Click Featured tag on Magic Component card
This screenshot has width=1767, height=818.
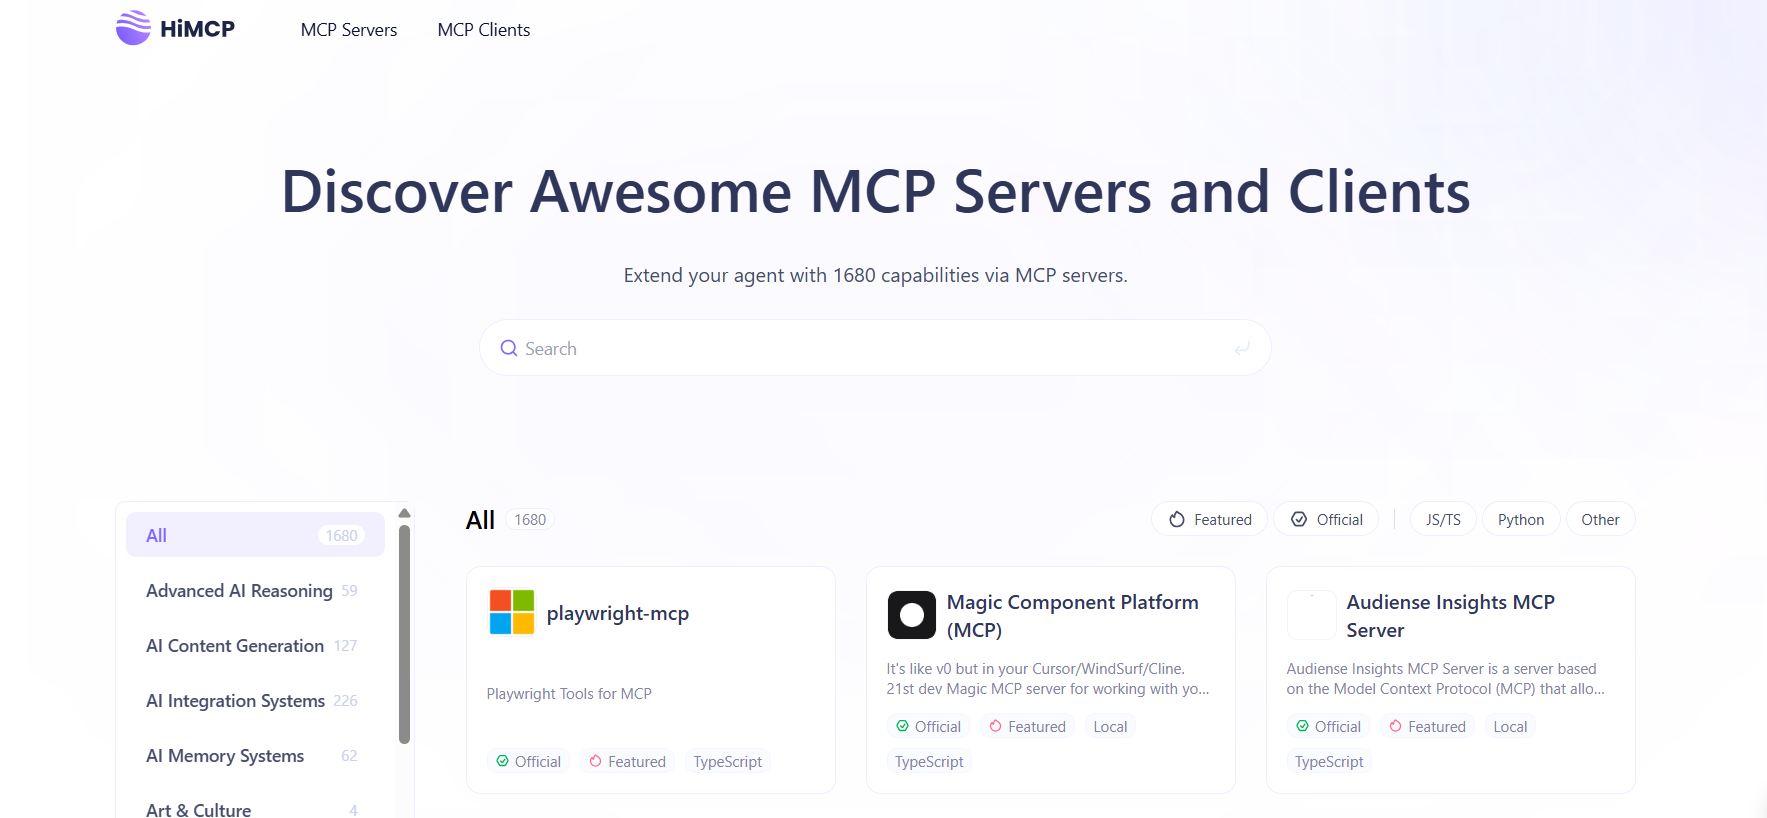(x=1027, y=726)
